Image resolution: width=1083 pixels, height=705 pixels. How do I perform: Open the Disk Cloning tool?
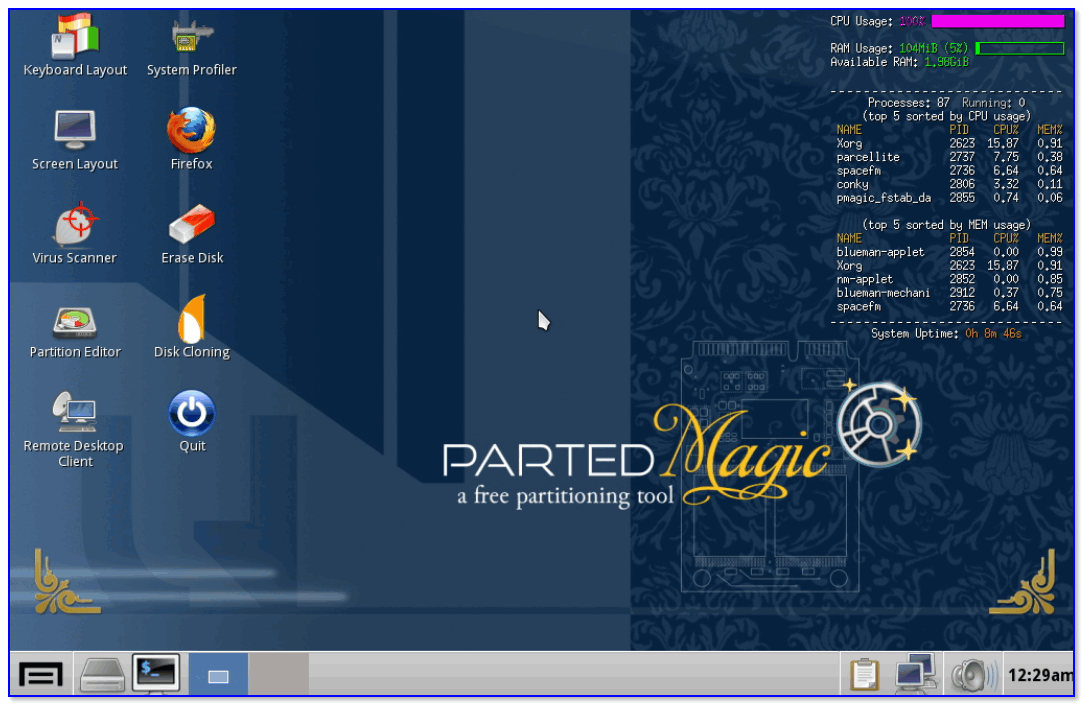191,320
